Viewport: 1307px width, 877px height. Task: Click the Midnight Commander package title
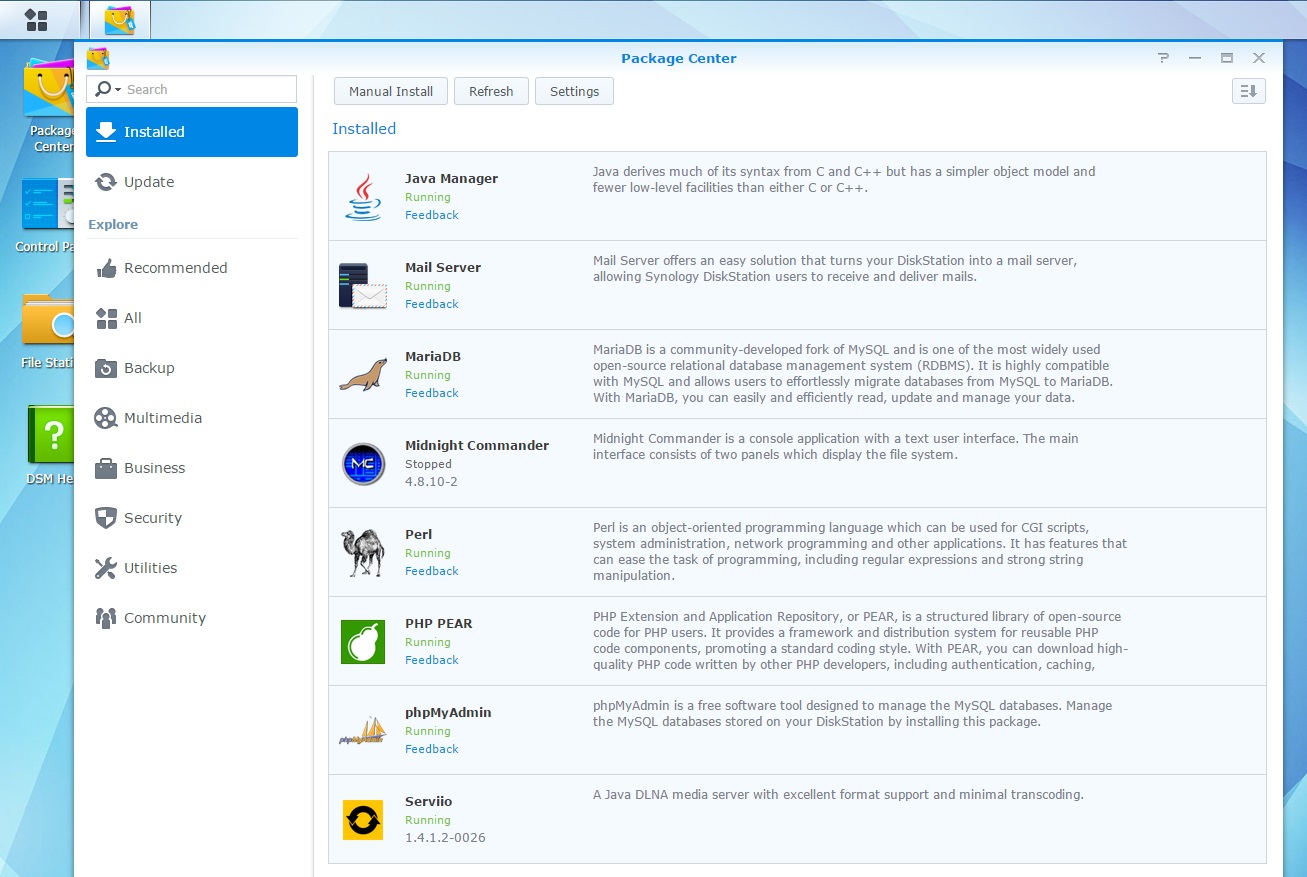pyautogui.click(x=477, y=446)
